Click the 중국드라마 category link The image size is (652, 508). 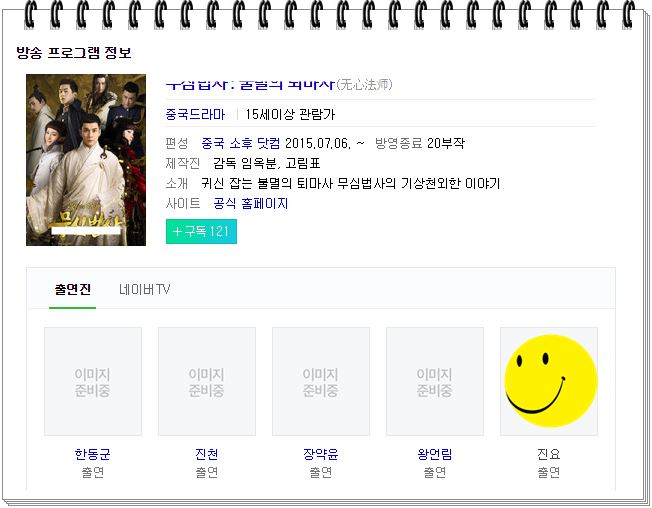click(x=195, y=114)
